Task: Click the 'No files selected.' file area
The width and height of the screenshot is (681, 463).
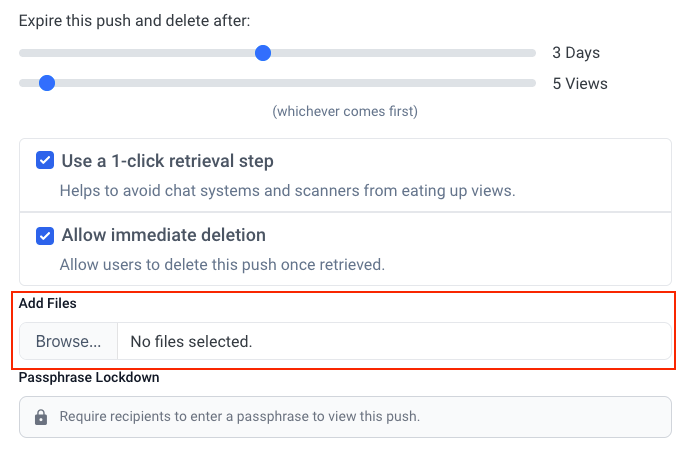Action: (394, 341)
